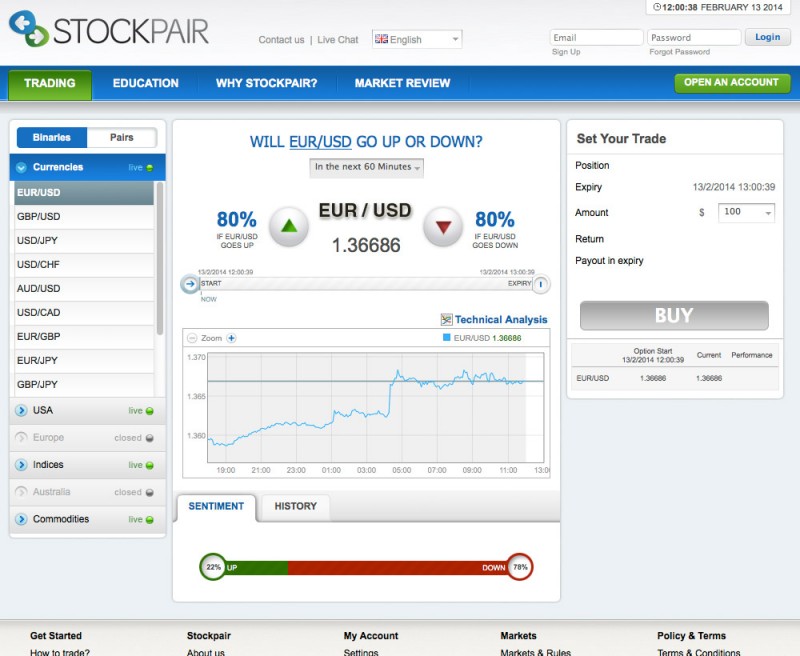This screenshot has width=800, height=656.
Task: Open the 'In the next 60 Minutes' dropdown
Action: click(366, 167)
